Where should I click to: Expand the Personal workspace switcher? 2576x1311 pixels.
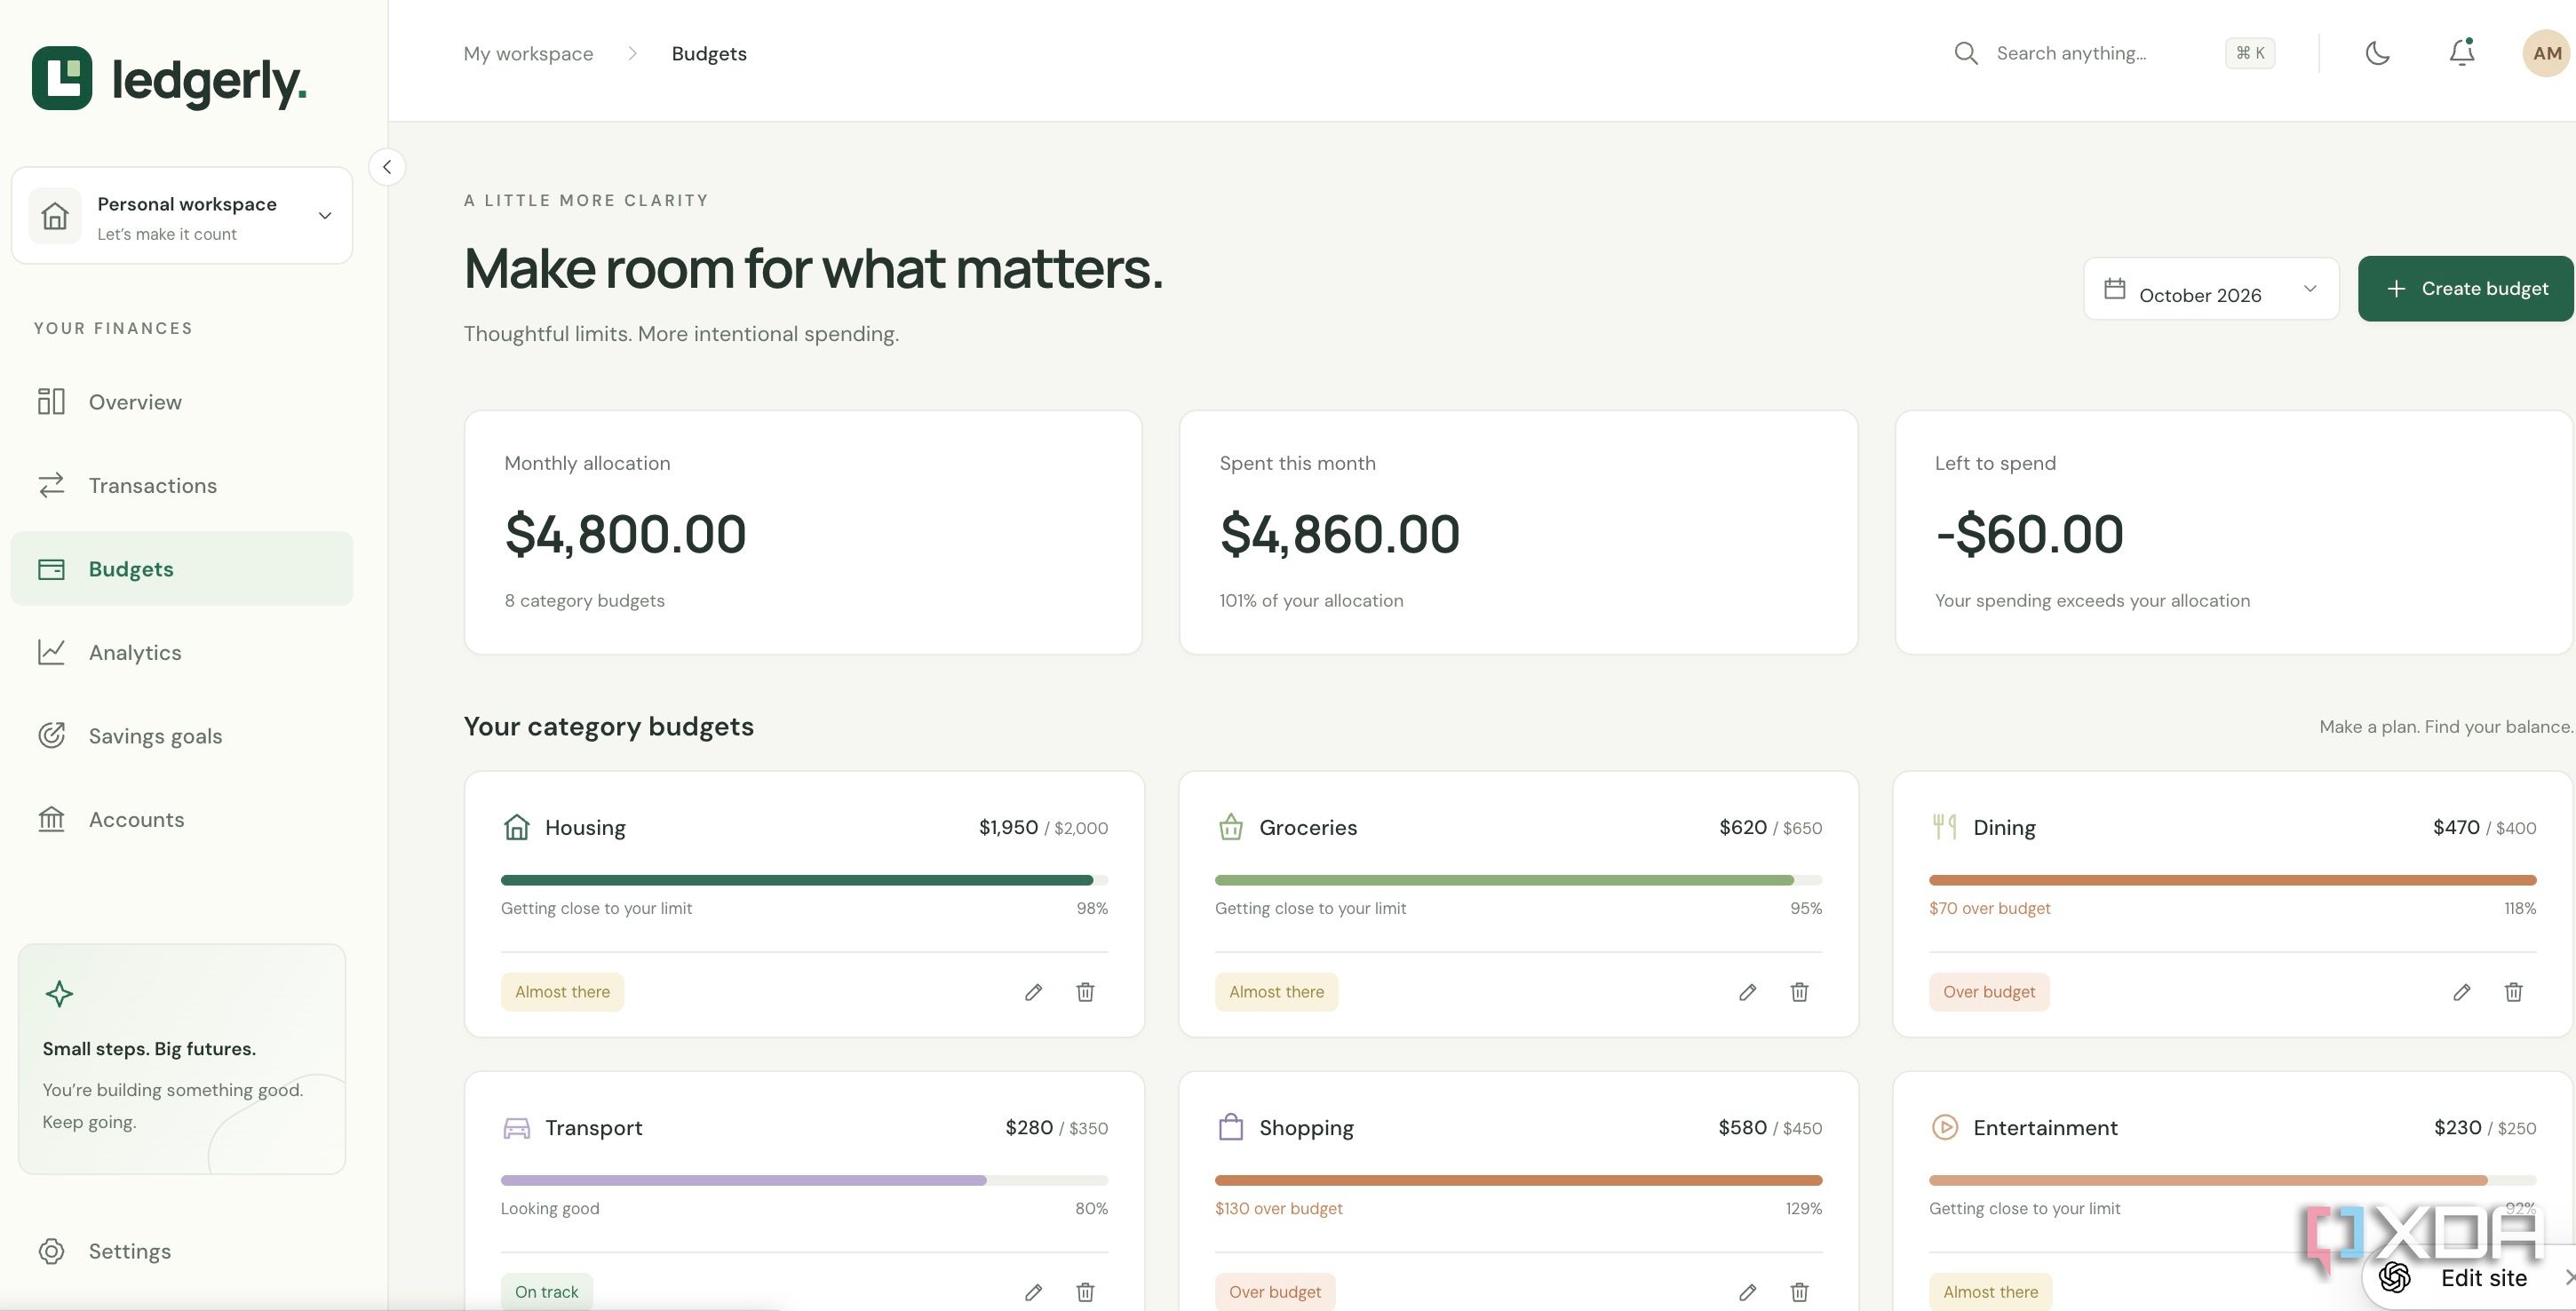[x=182, y=216]
